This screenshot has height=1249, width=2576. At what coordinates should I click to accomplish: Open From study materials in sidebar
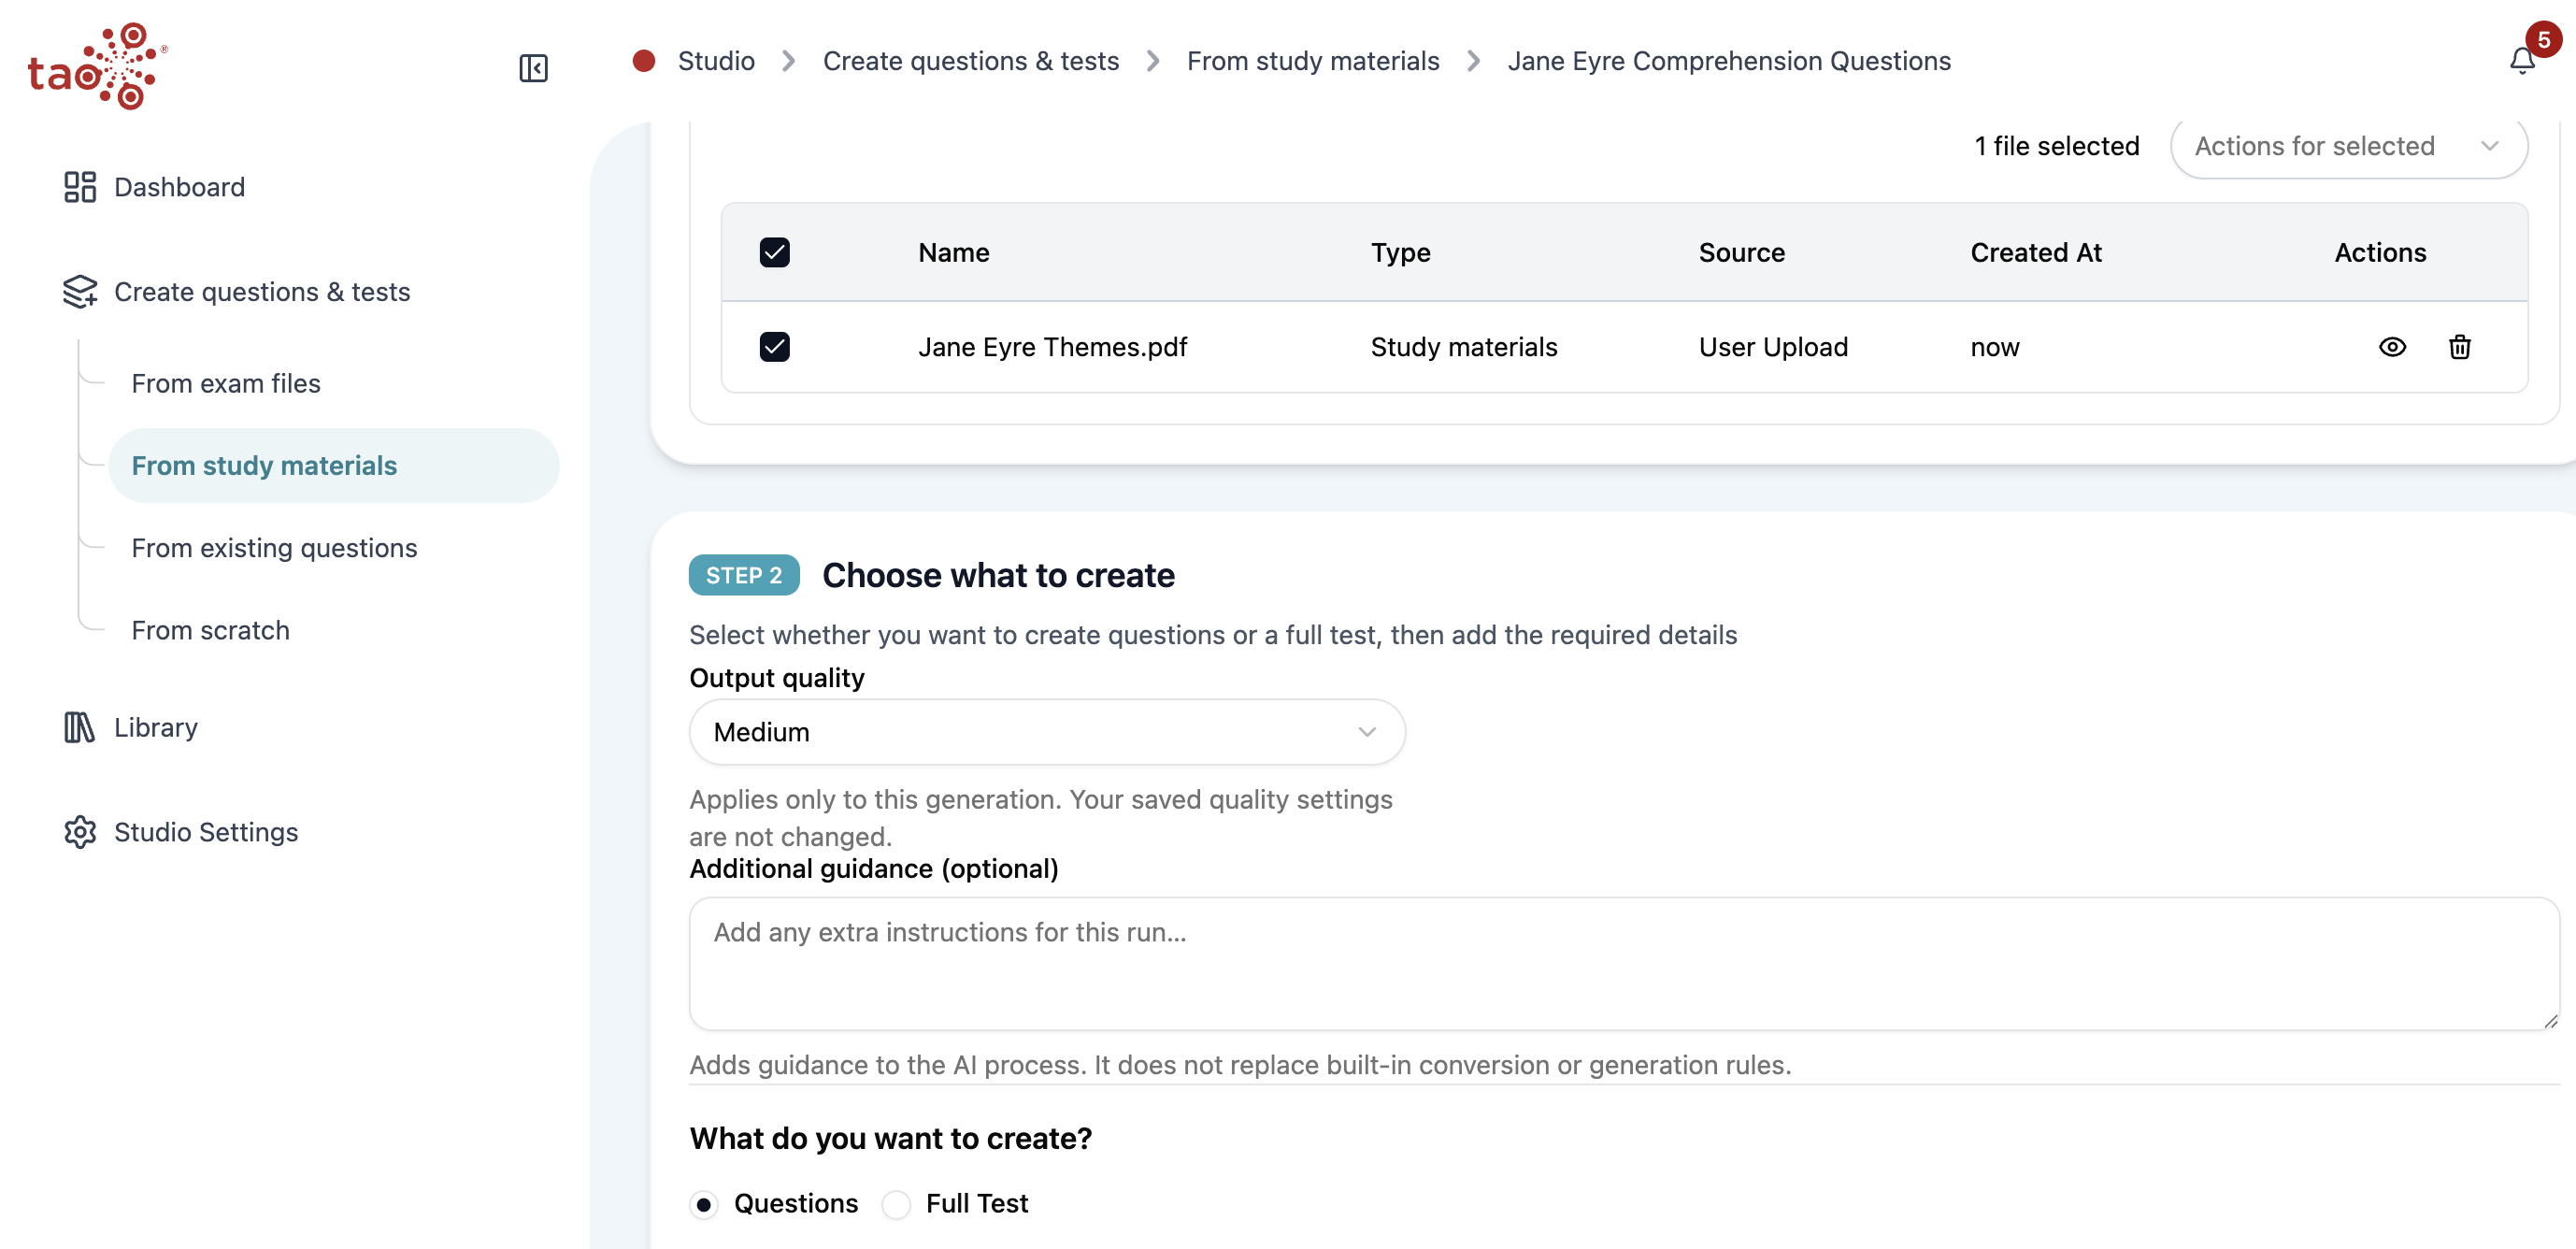click(333, 466)
